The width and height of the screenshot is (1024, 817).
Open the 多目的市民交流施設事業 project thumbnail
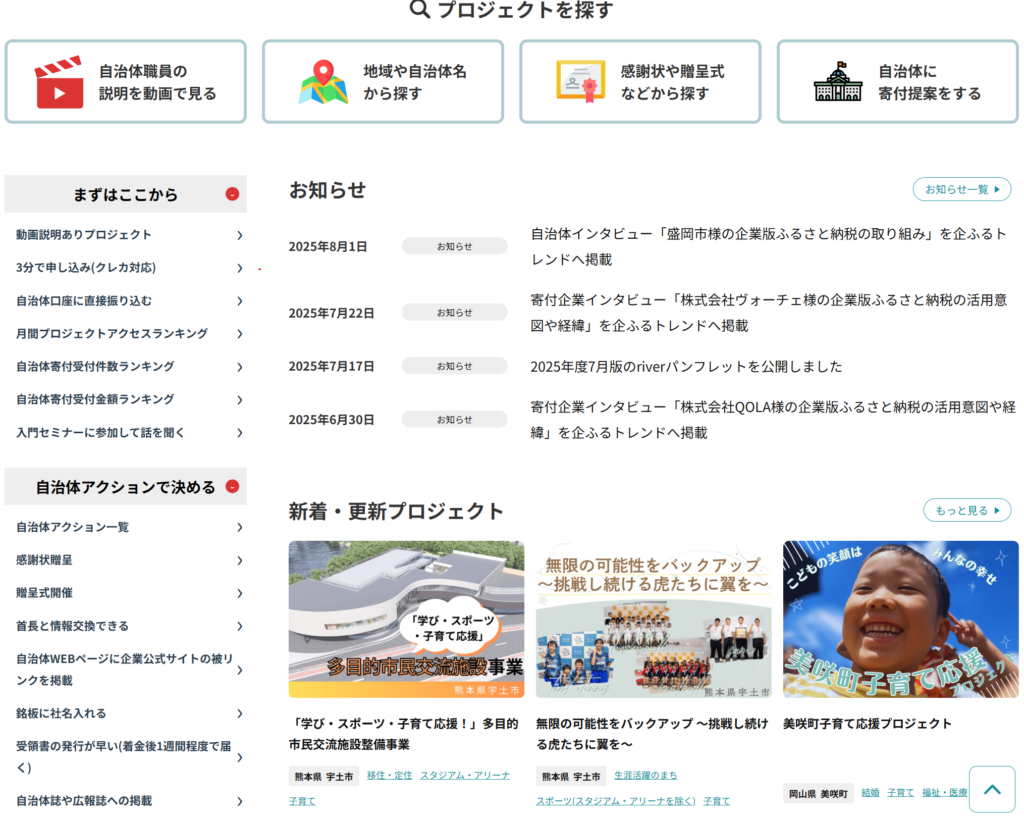(x=406, y=619)
